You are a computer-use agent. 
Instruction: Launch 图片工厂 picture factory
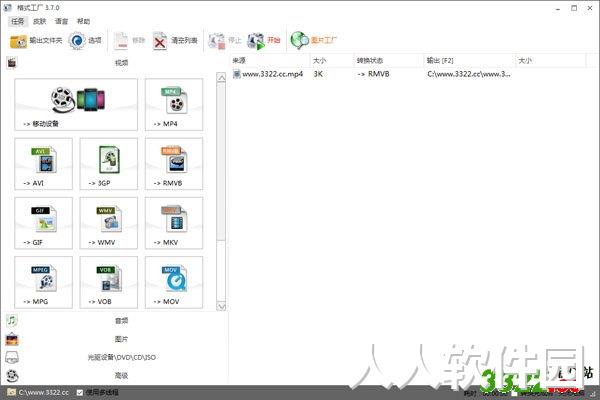coord(313,40)
